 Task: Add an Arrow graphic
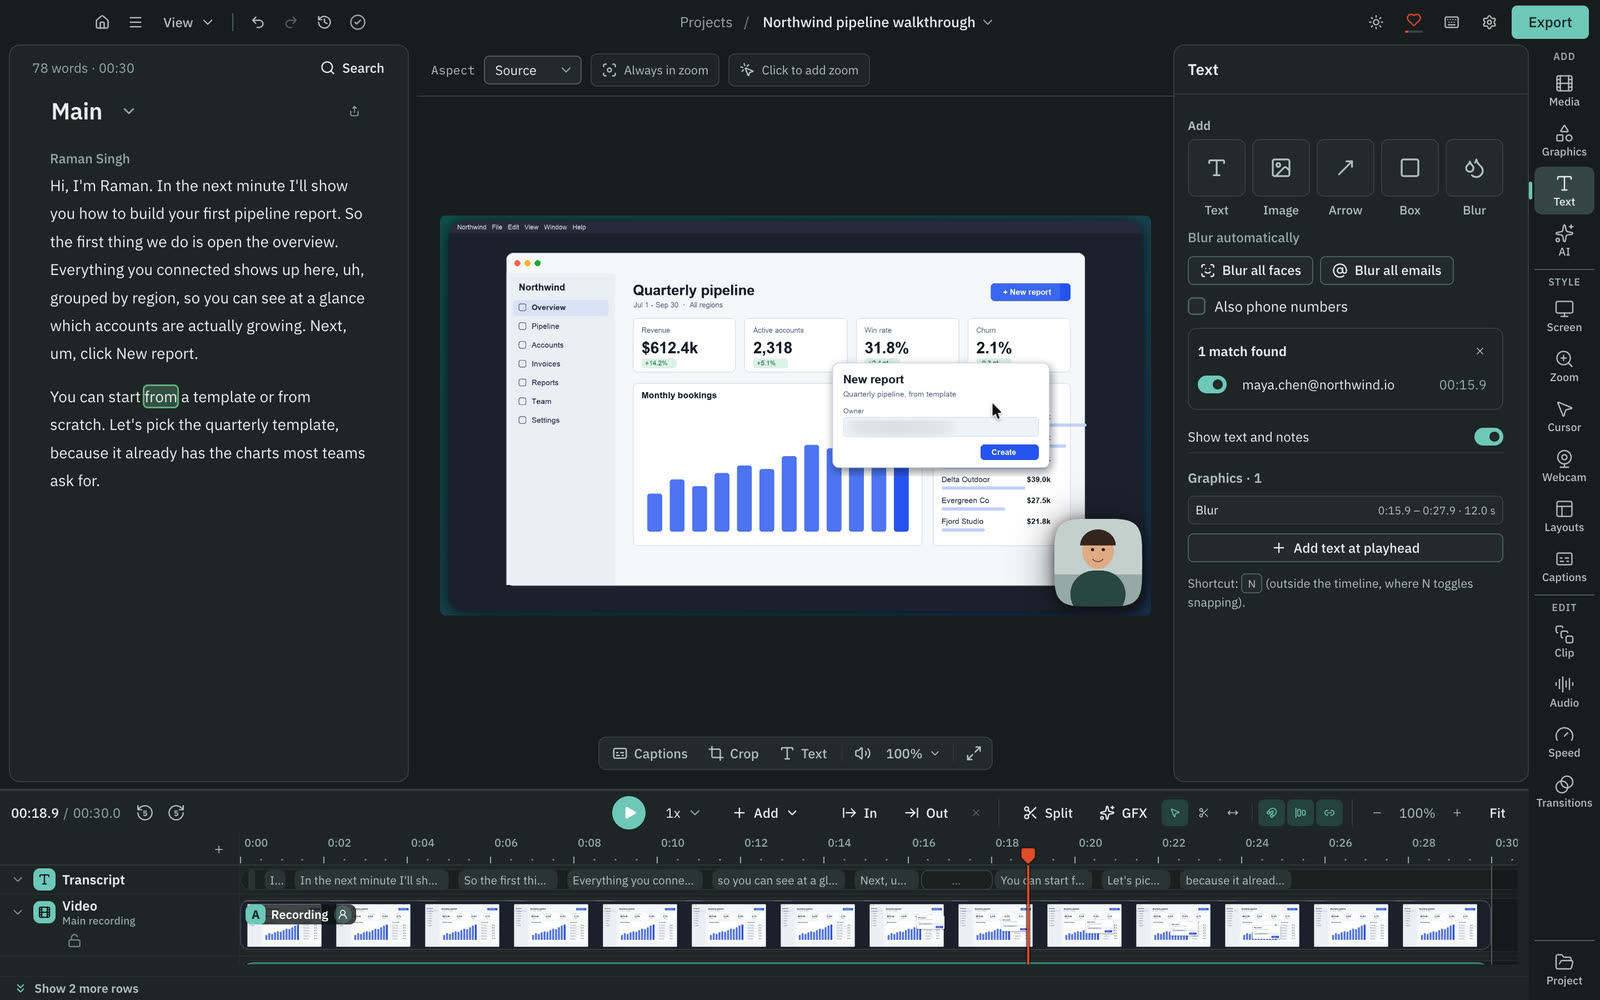pyautogui.click(x=1345, y=168)
